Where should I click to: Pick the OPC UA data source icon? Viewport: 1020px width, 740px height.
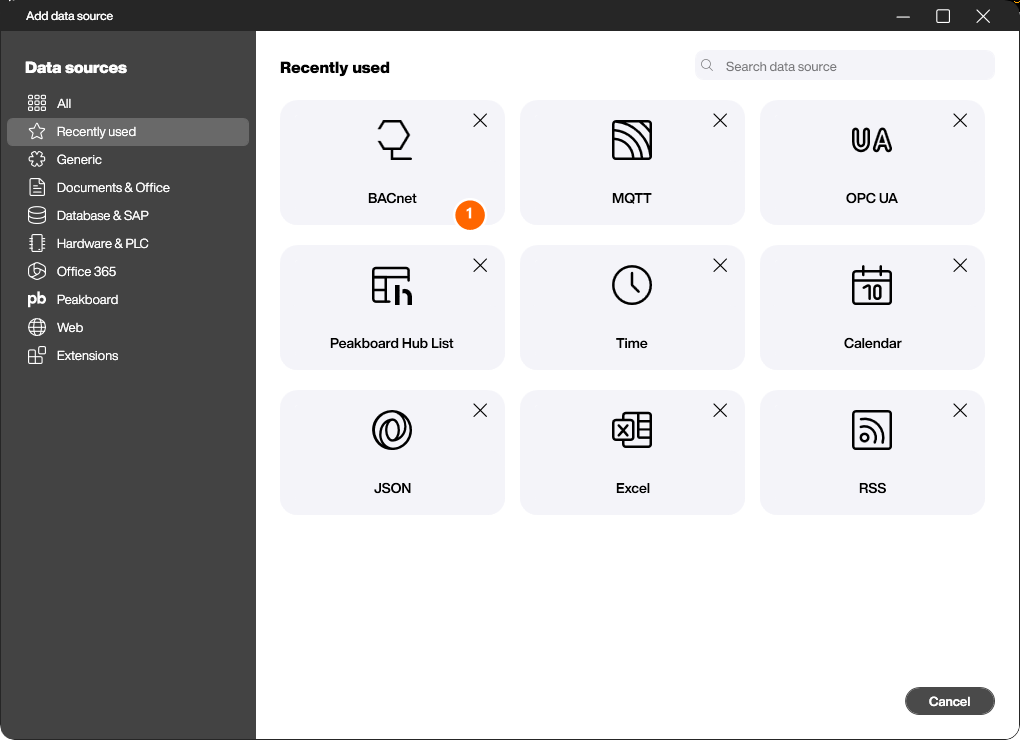point(872,140)
